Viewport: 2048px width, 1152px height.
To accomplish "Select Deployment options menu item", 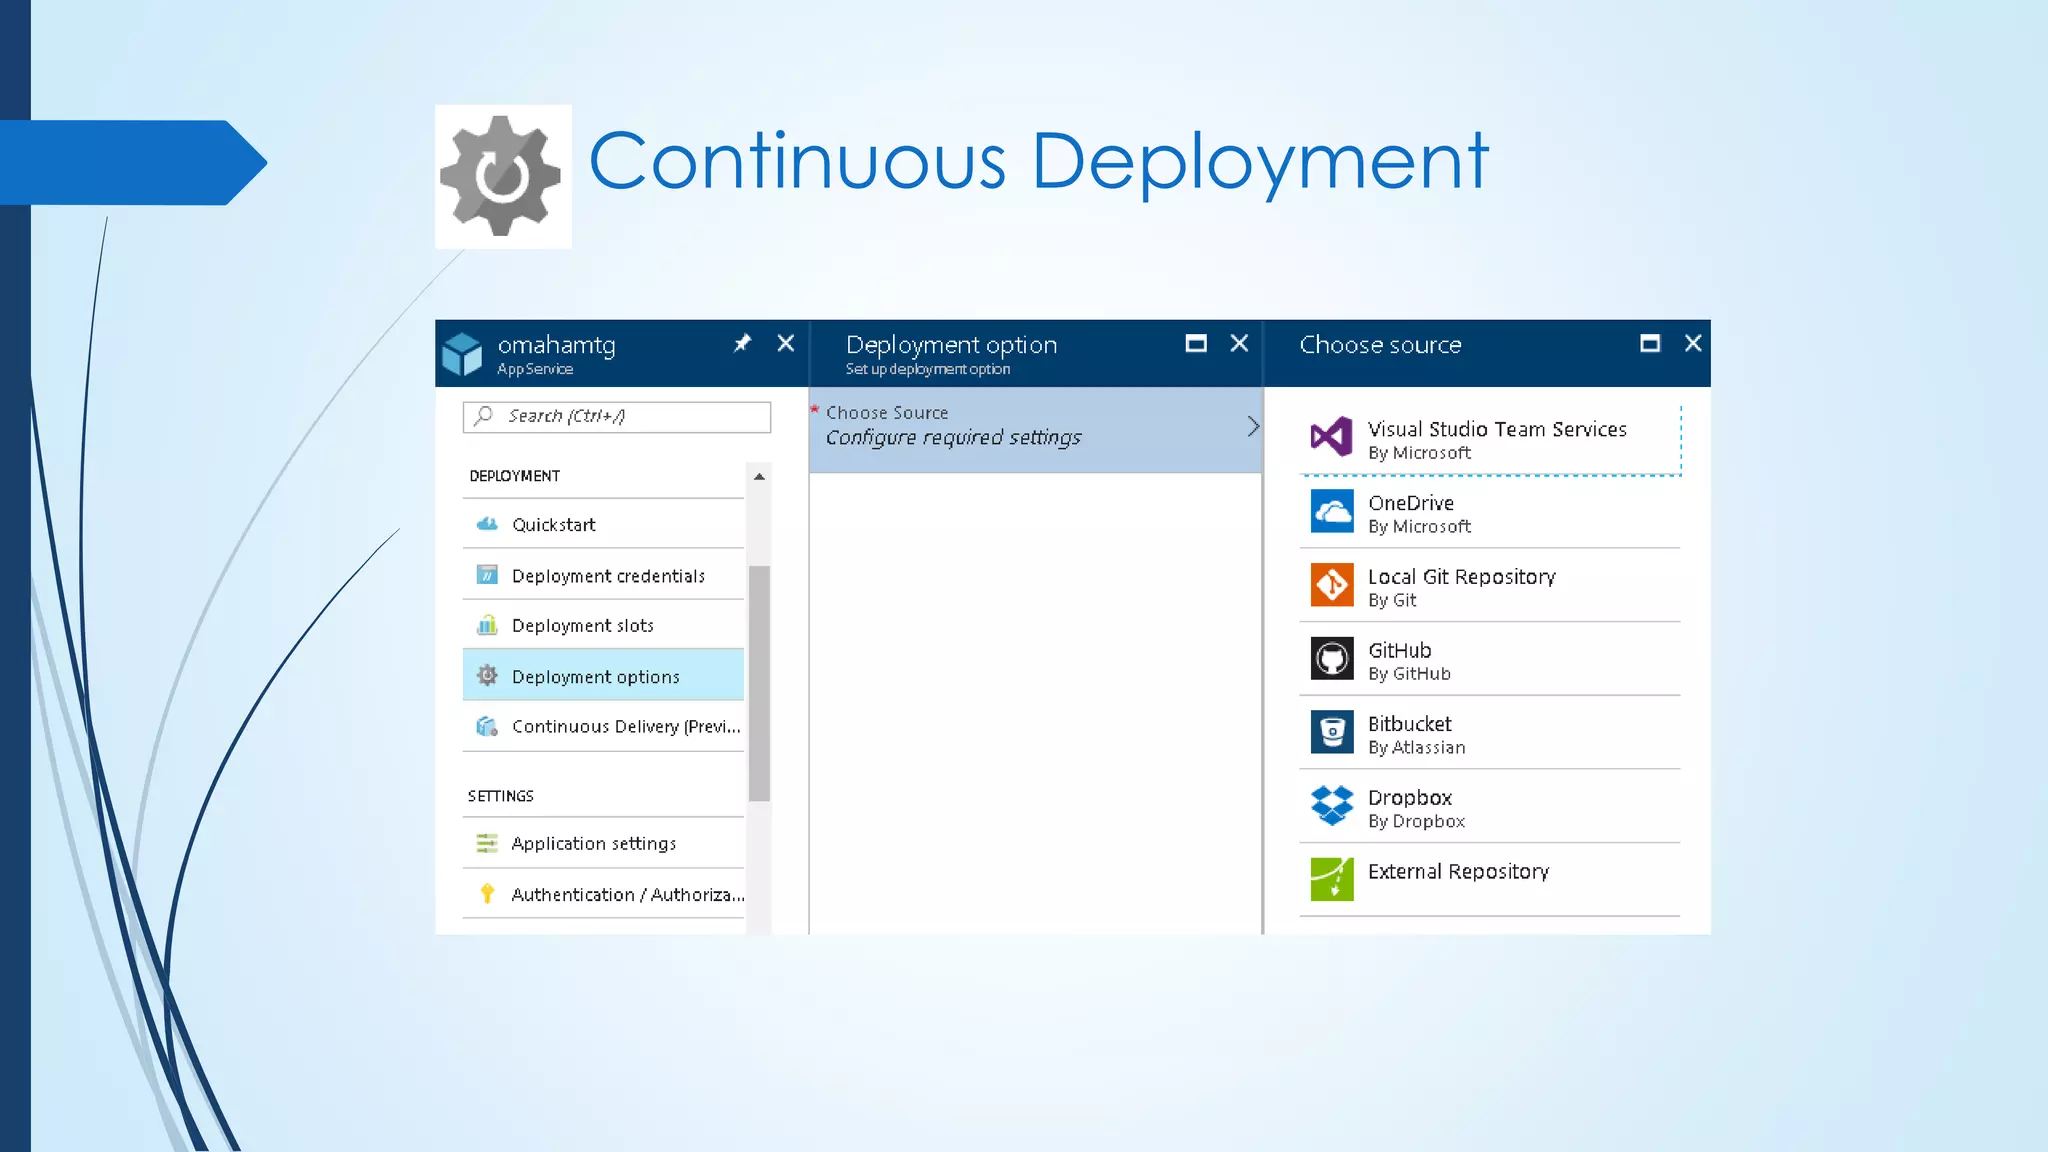I will 603,676.
